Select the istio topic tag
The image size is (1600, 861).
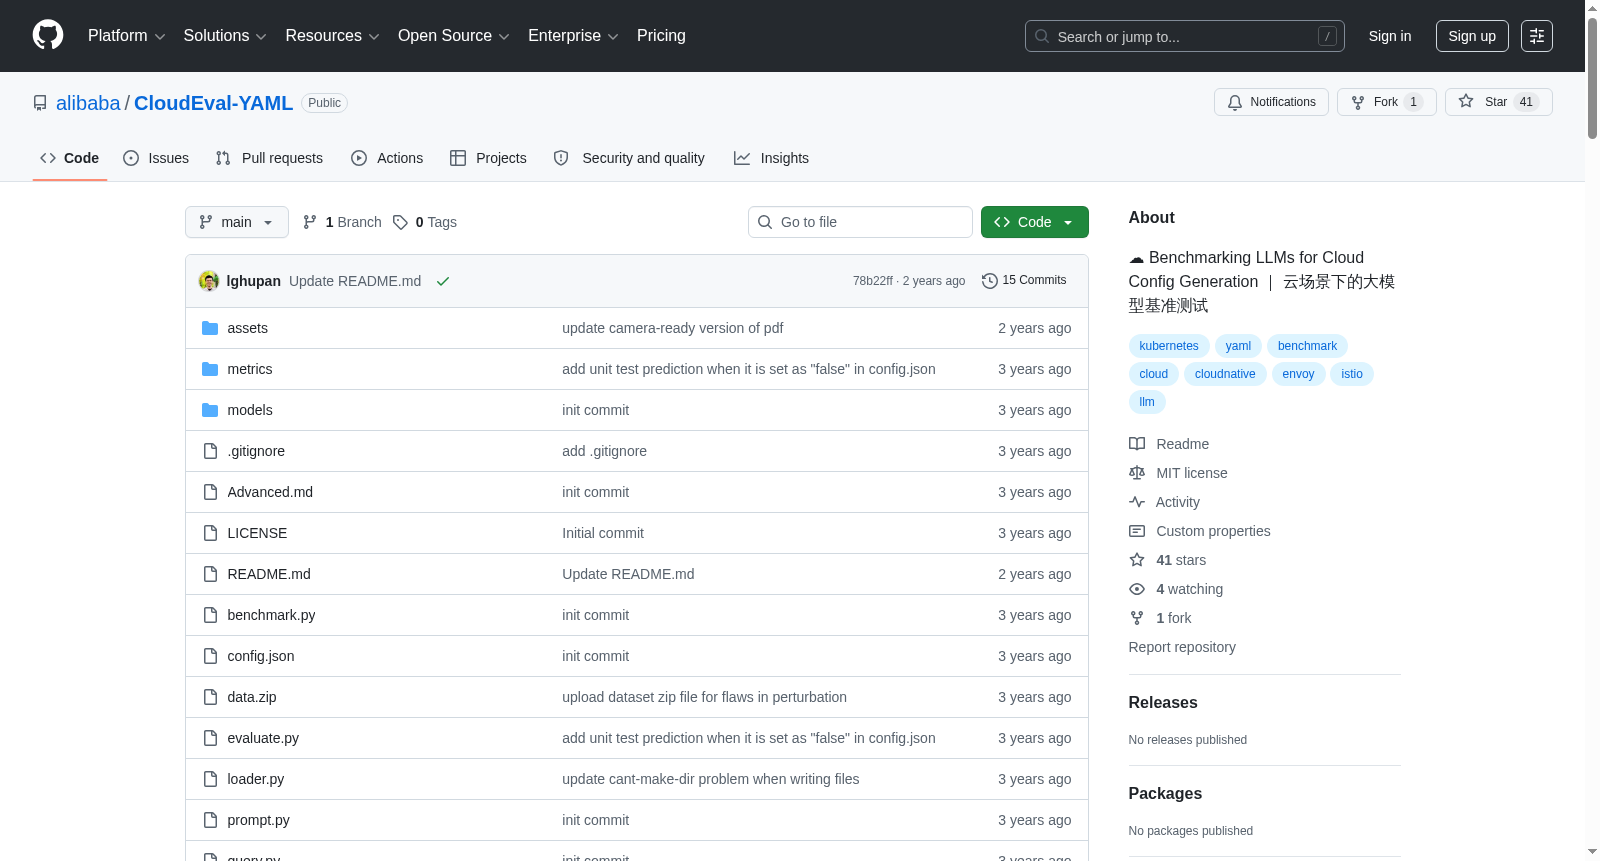(1352, 374)
